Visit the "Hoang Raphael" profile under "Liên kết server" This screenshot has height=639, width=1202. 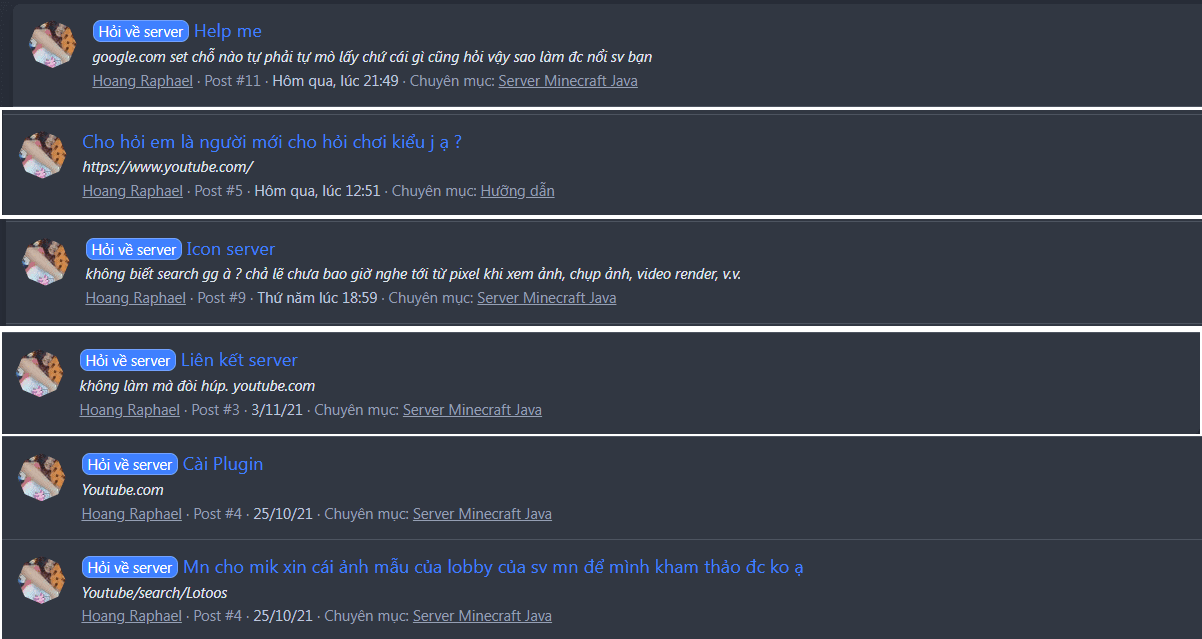click(130, 410)
